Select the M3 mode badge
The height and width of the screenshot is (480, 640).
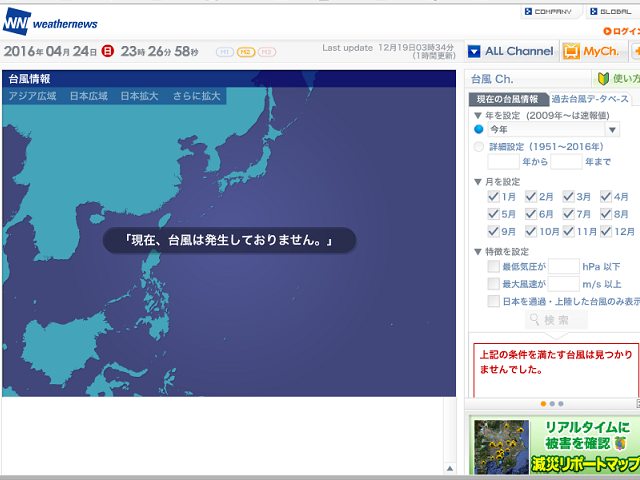267,52
